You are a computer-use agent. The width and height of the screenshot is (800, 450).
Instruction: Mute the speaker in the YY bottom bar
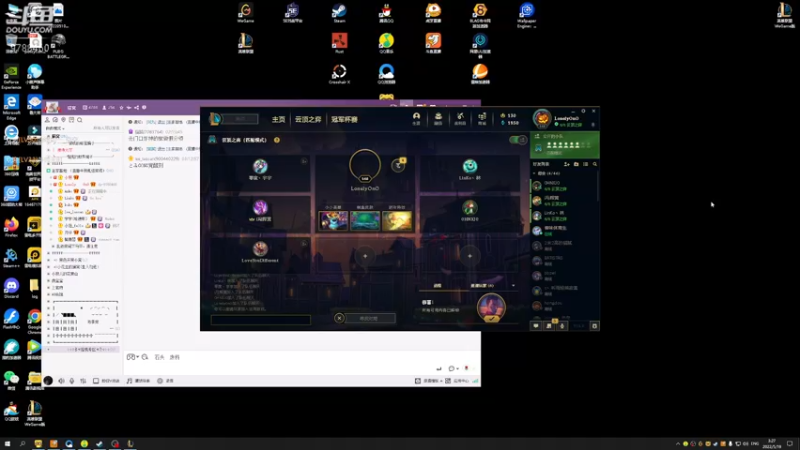pos(61,381)
